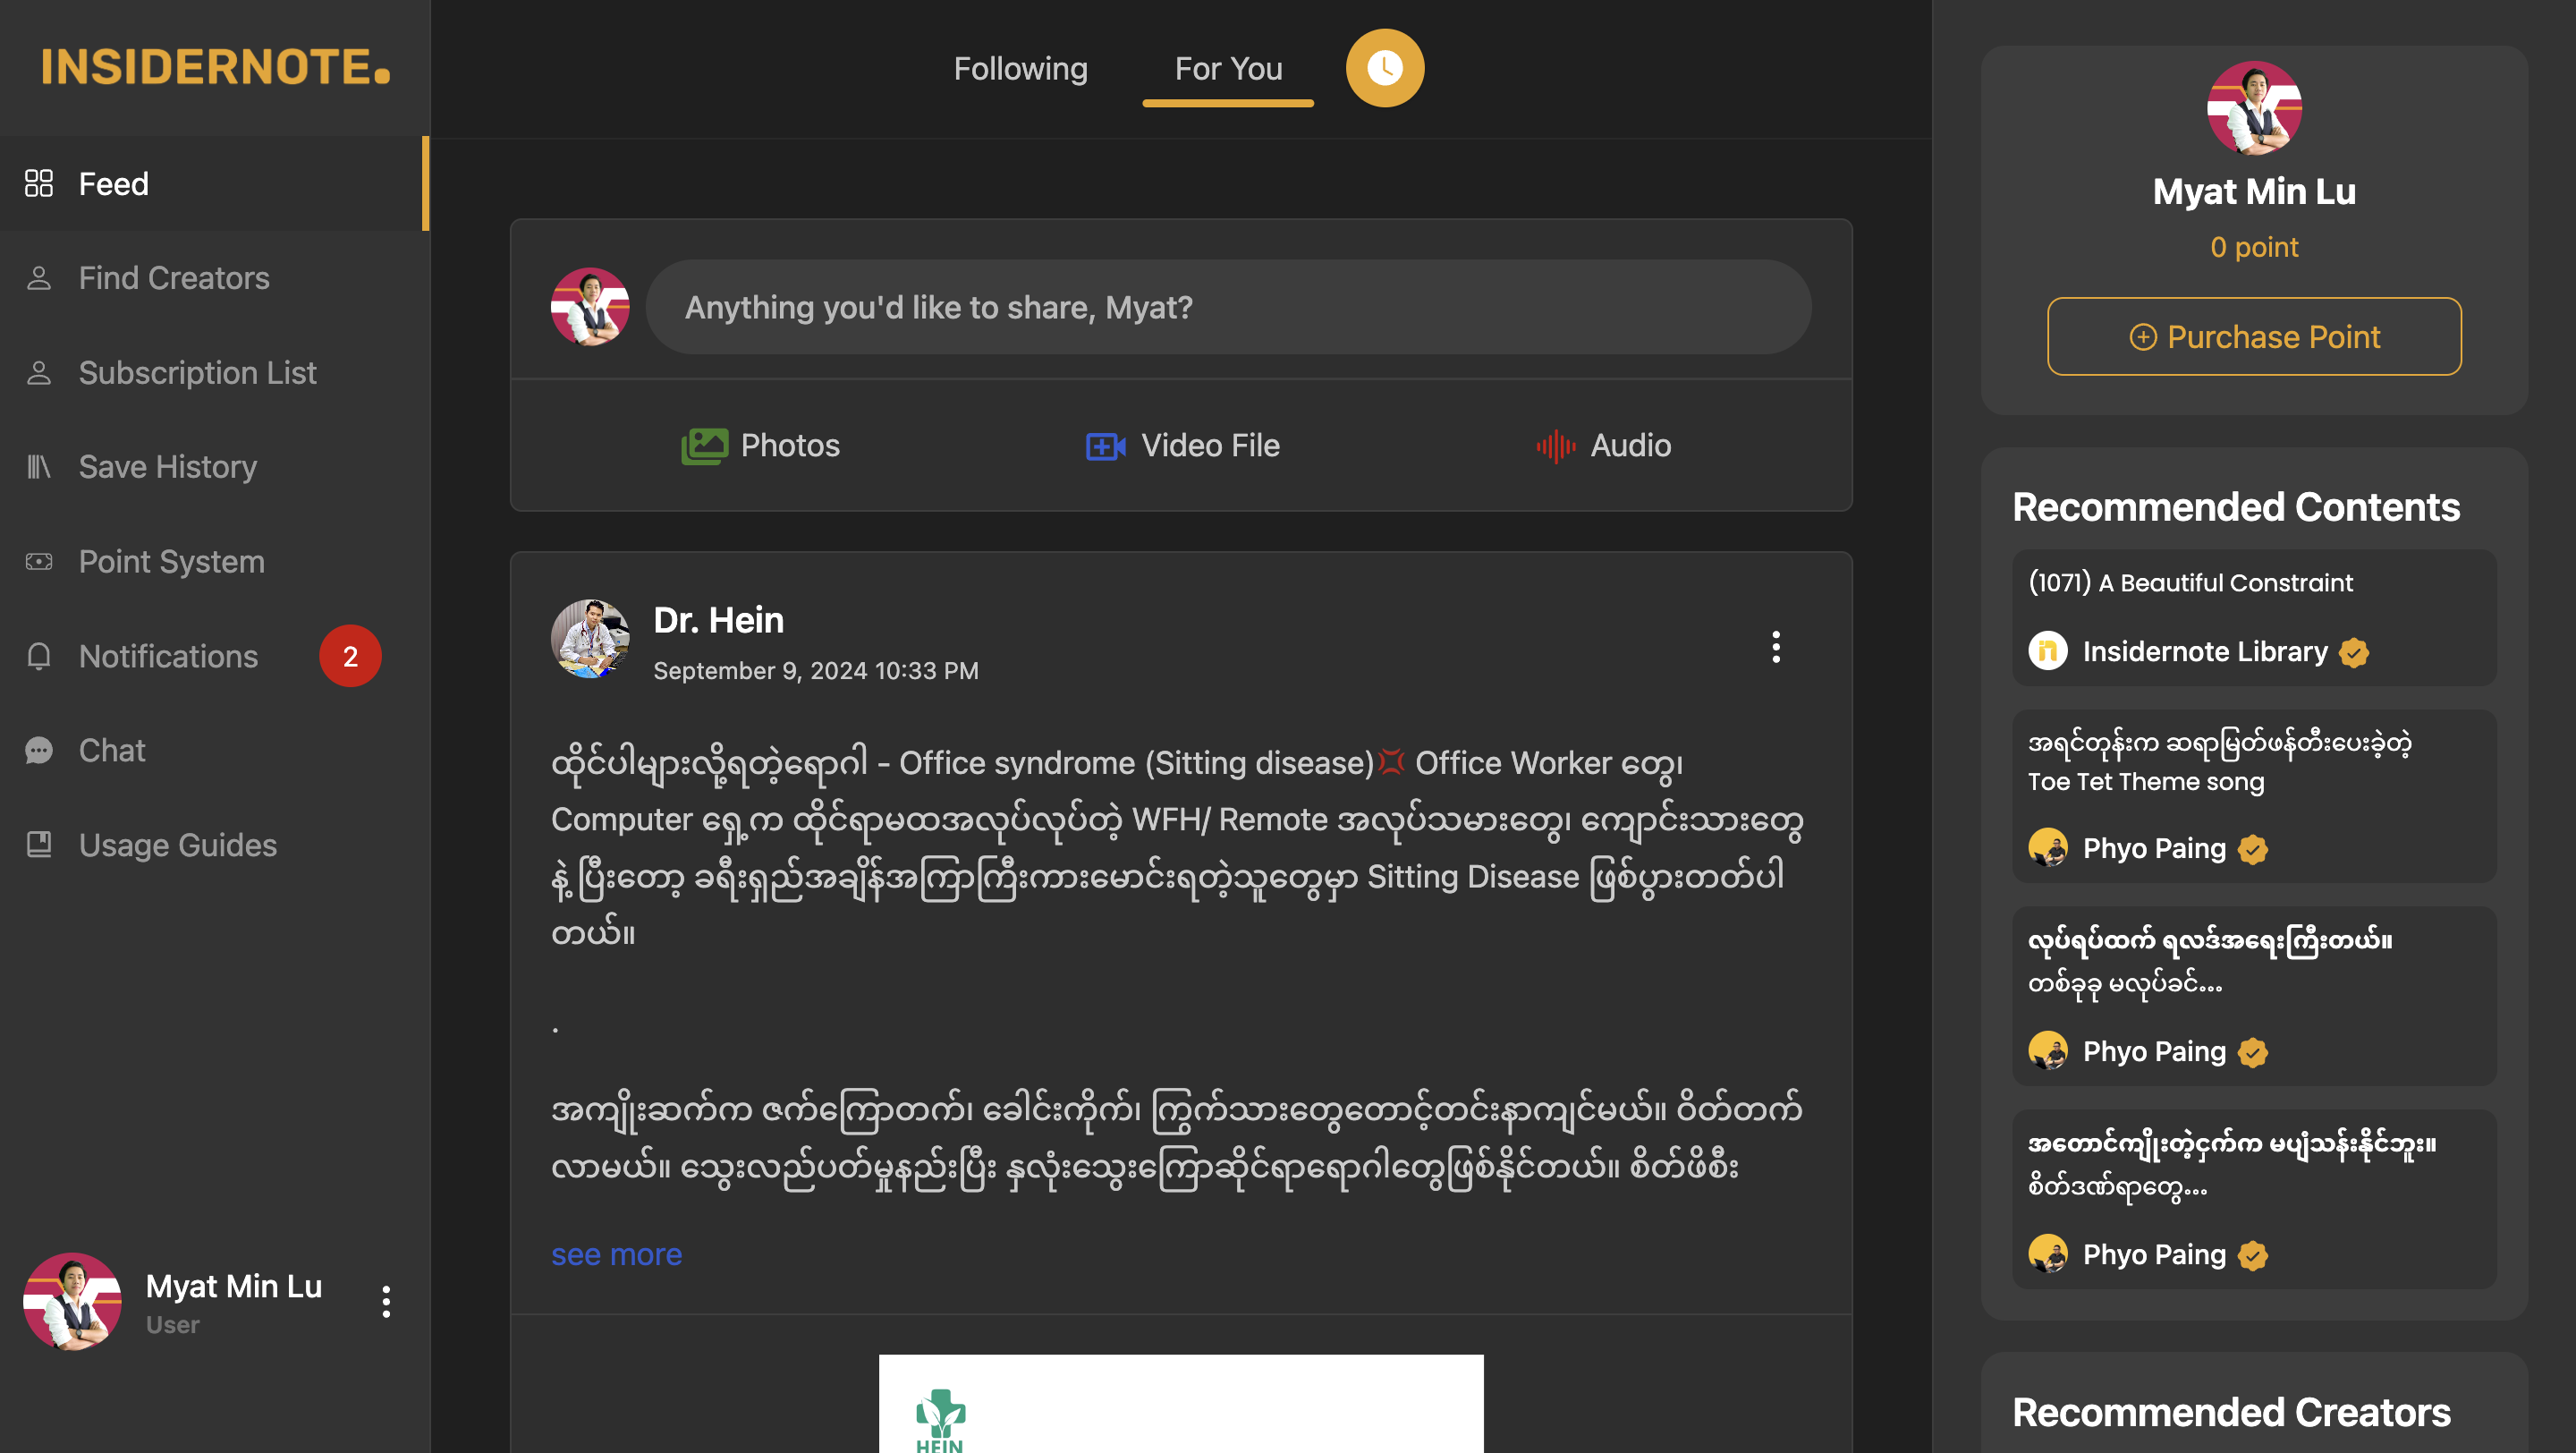The image size is (2576, 1453).
Task: Click the share-something text field
Action: [x=1228, y=307]
